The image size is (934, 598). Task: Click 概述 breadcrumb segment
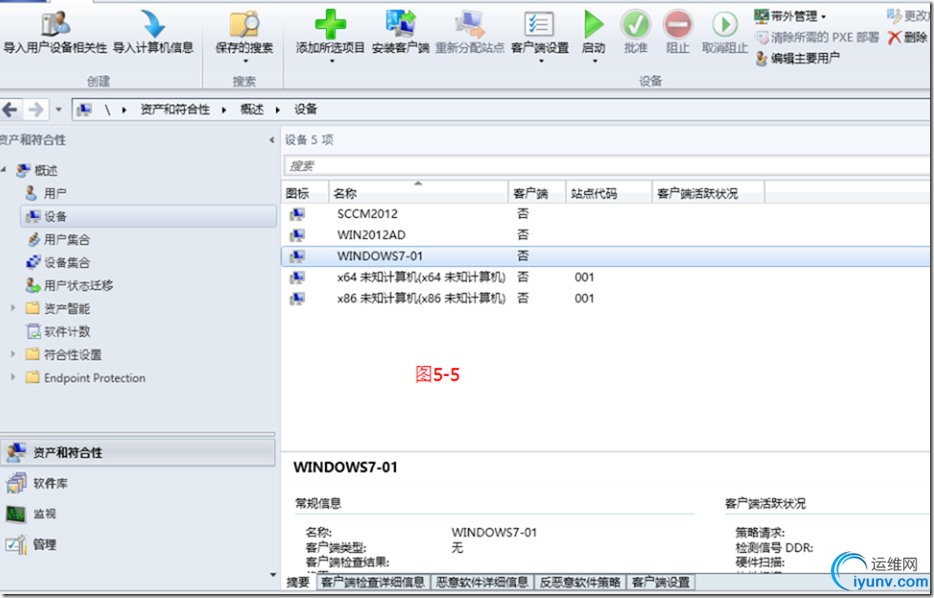point(252,110)
